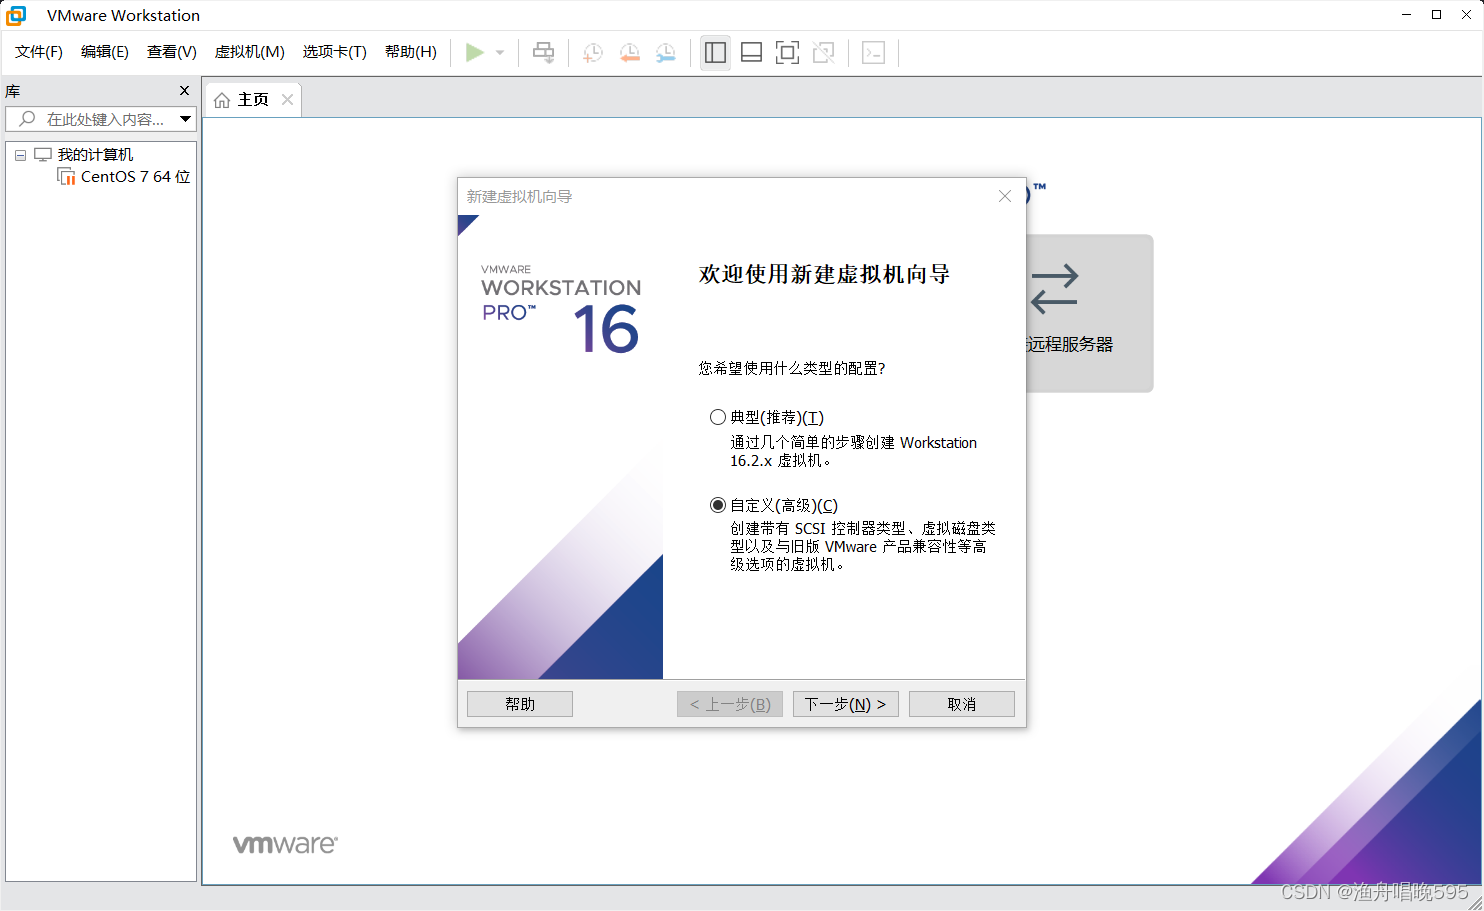Image resolution: width=1484 pixels, height=911 pixels.
Task: Select My Computer in the library tree
Action: click(95, 155)
